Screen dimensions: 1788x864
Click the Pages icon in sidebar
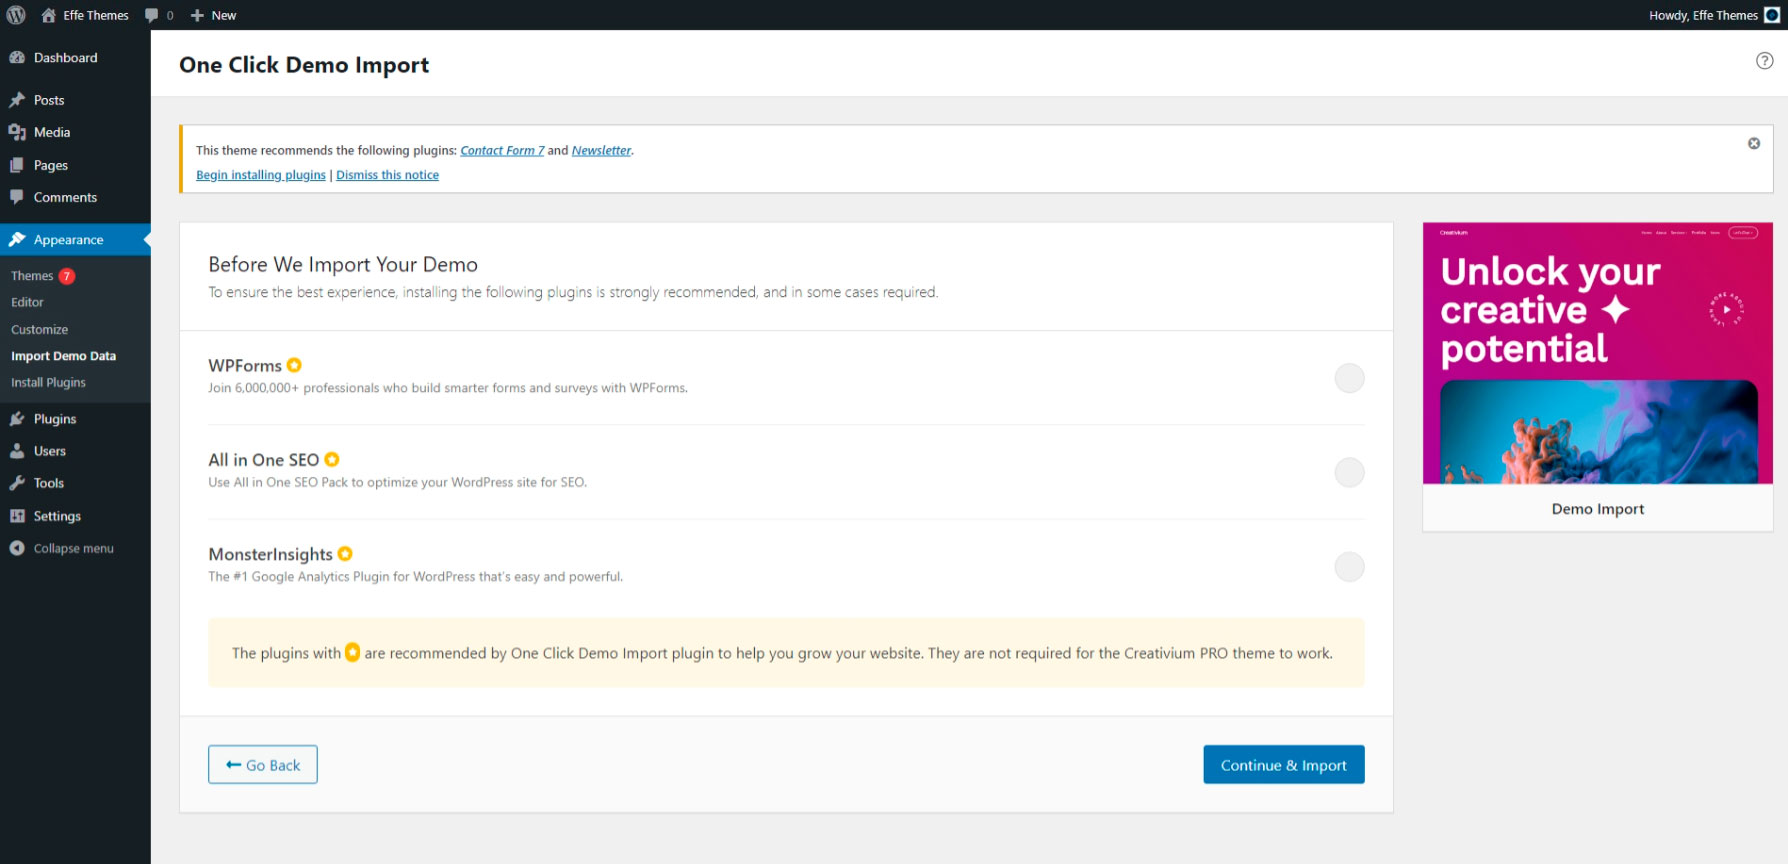pos(17,165)
